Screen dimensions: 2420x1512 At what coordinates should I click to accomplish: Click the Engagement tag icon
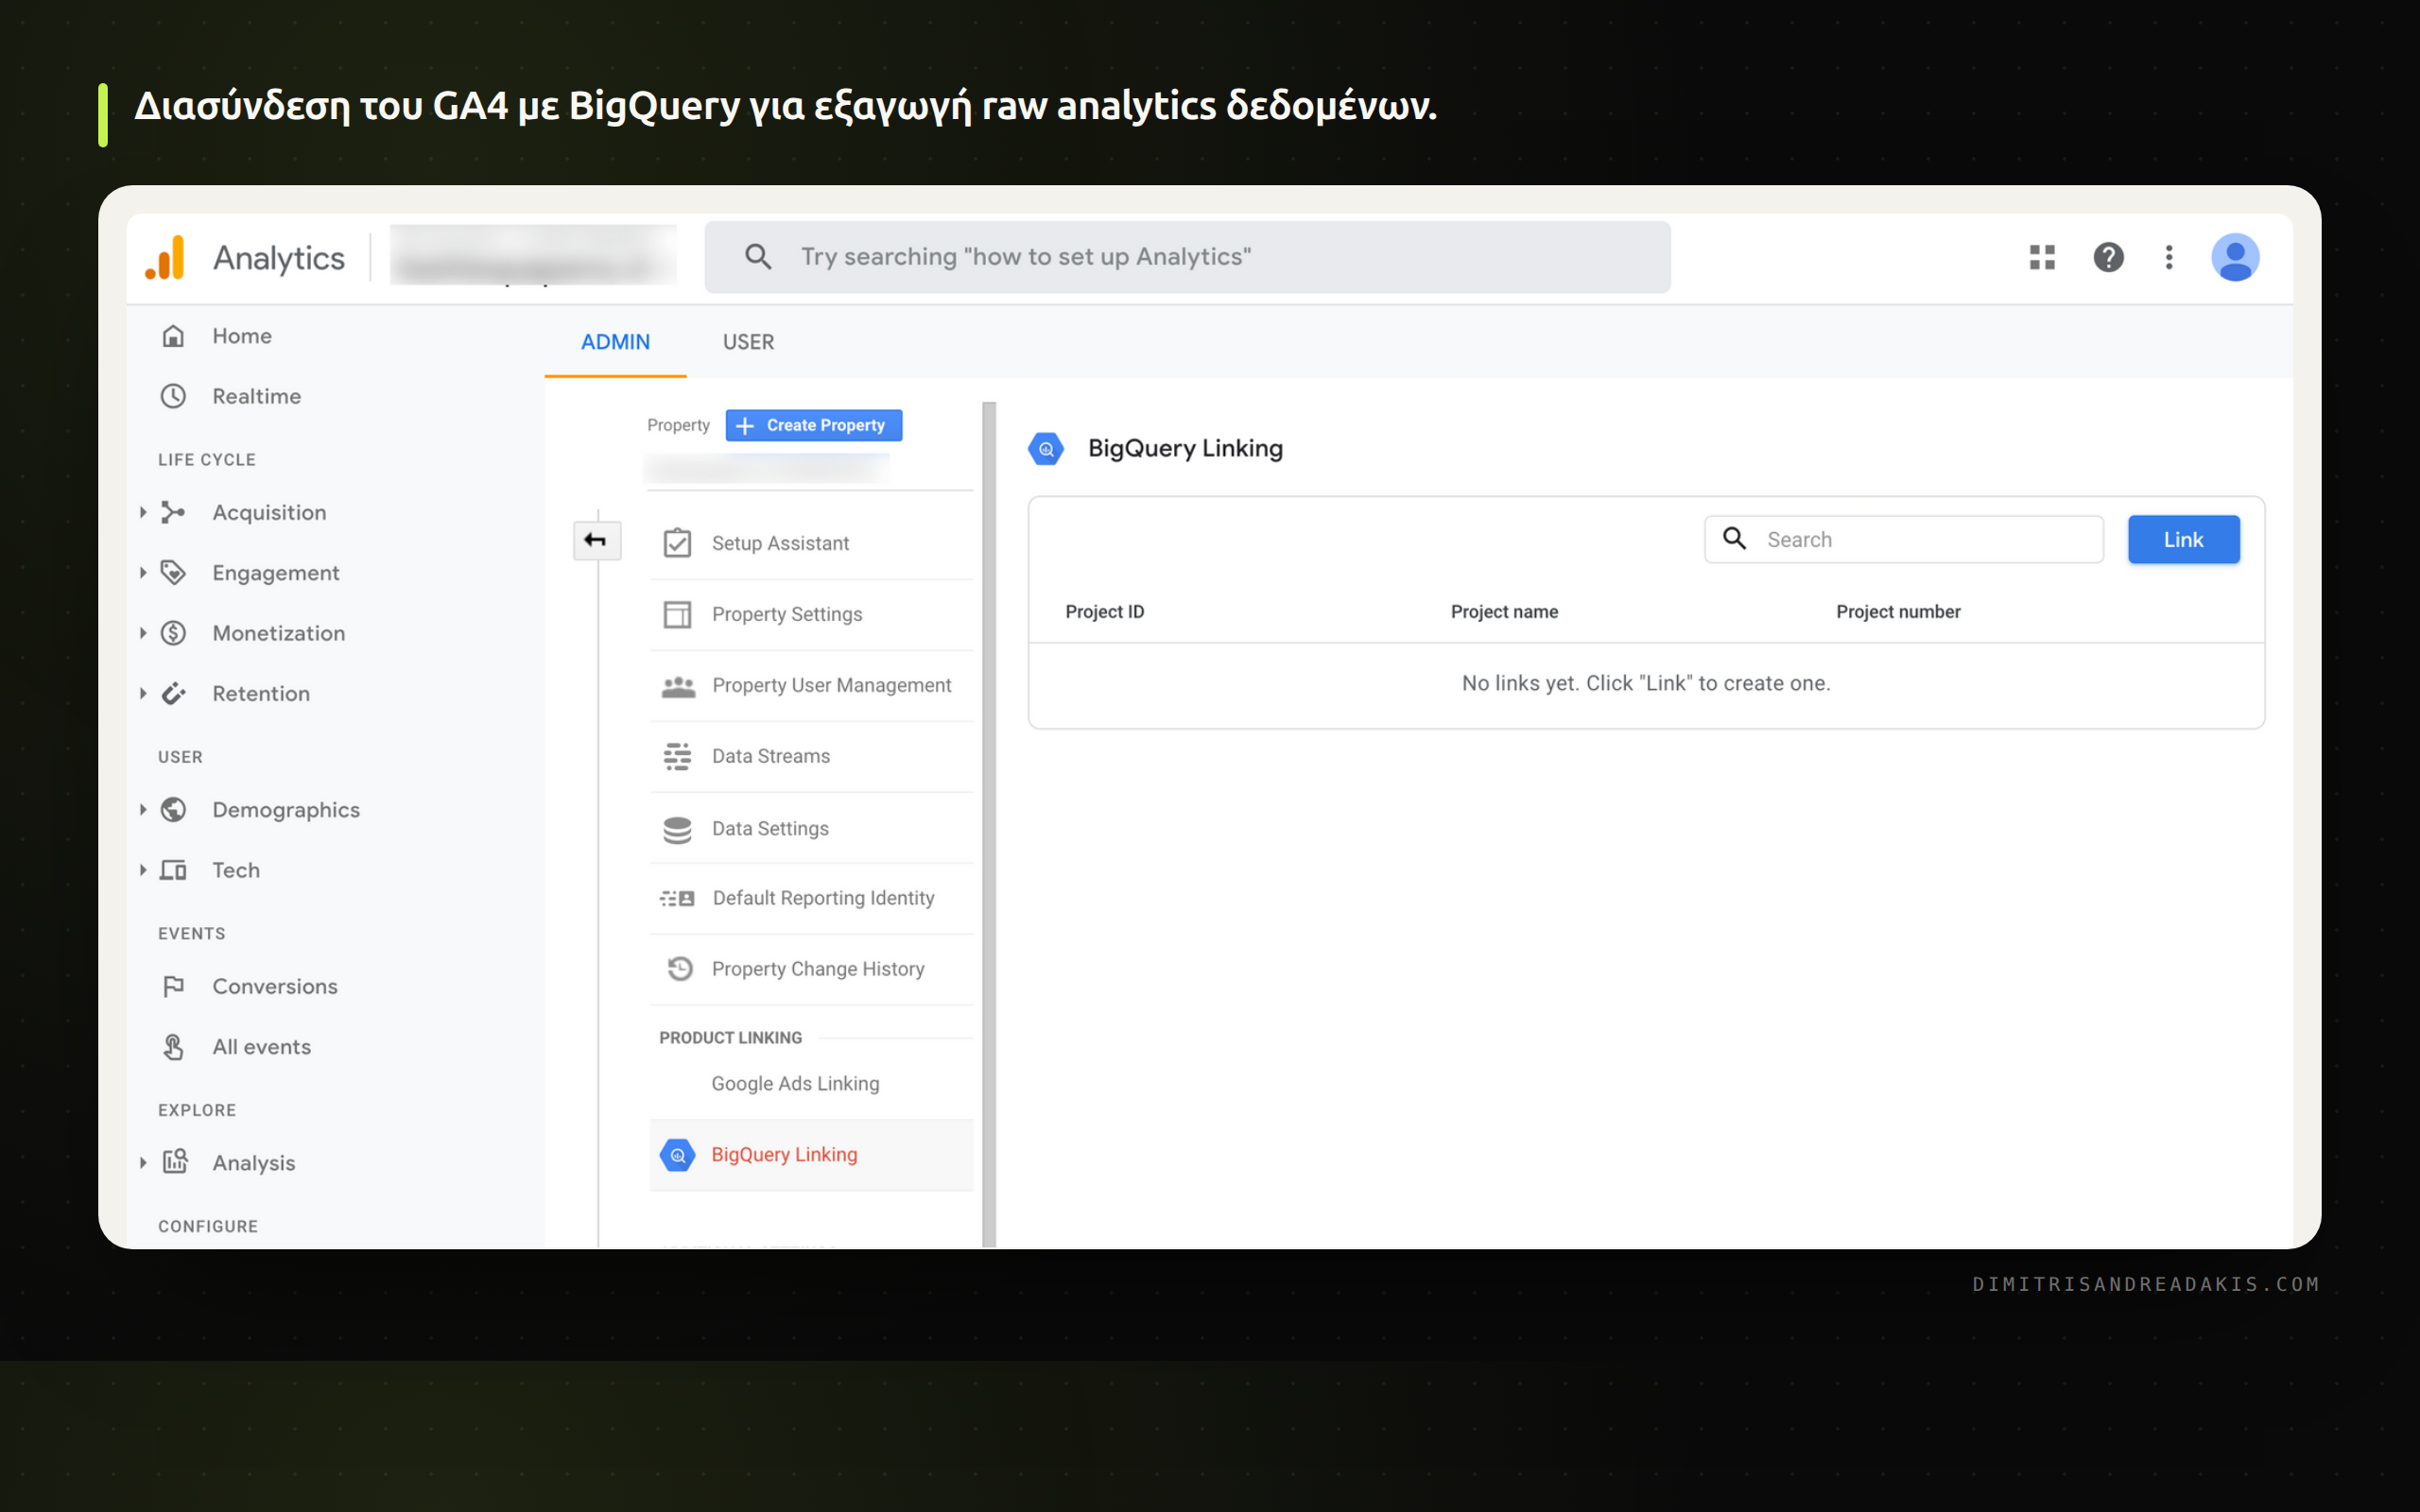(x=173, y=572)
